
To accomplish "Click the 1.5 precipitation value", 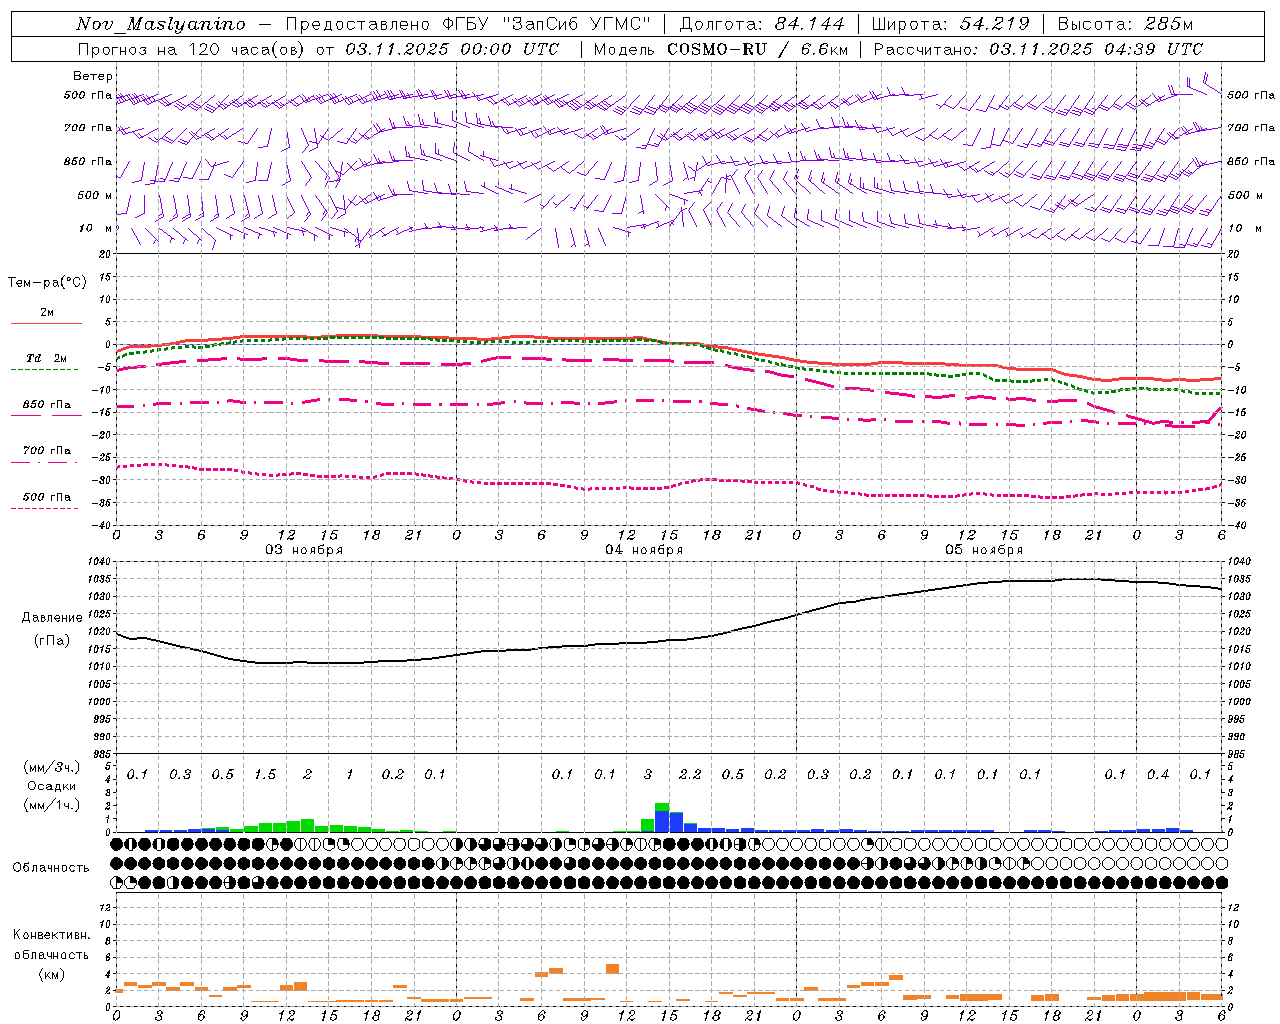I will tap(265, 774).
